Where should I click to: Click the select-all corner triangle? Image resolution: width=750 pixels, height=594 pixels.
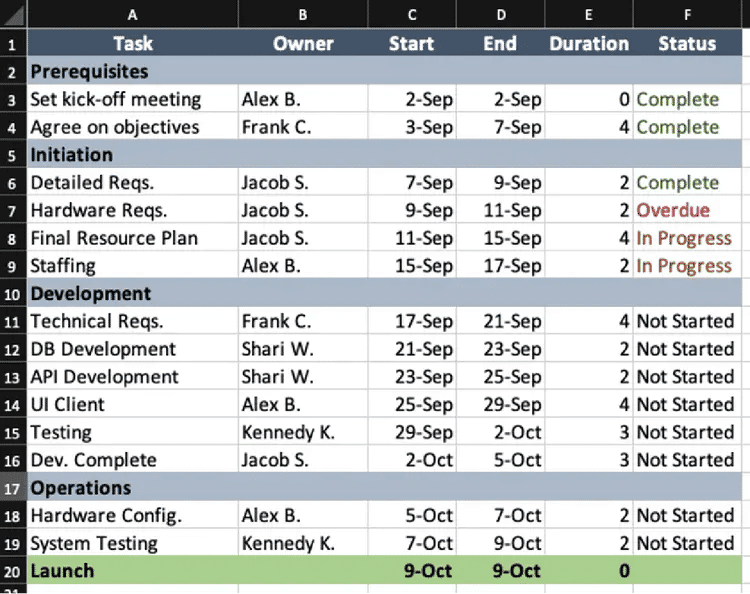(13, 14)
